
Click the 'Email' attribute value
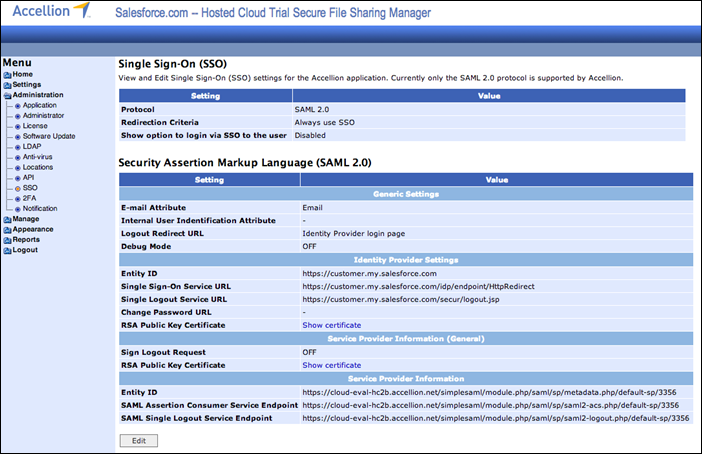[312, 208]
